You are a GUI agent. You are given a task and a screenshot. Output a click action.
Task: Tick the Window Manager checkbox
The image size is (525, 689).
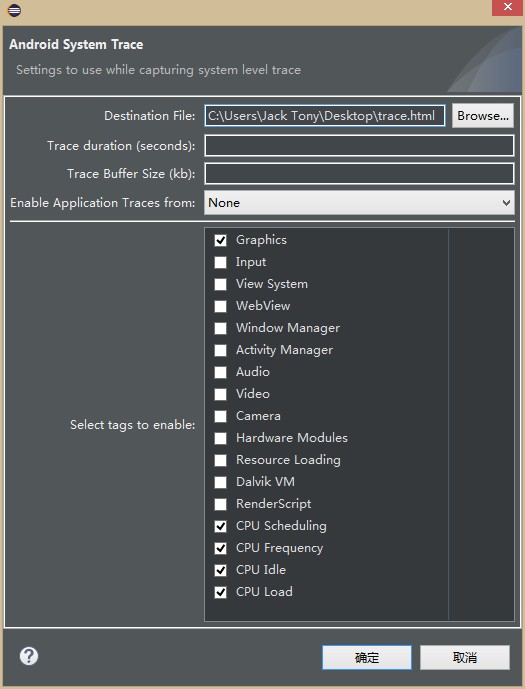(220, 328)
